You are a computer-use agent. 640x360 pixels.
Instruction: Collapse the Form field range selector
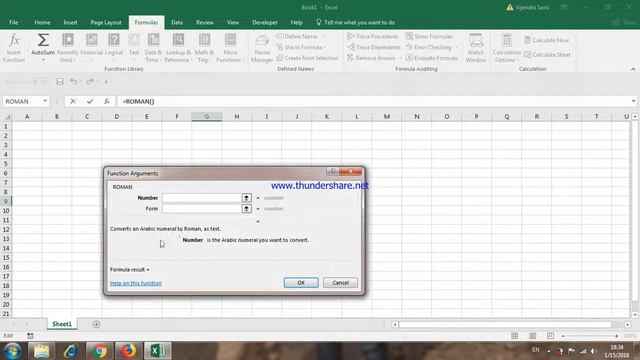[x=247, y=209]
